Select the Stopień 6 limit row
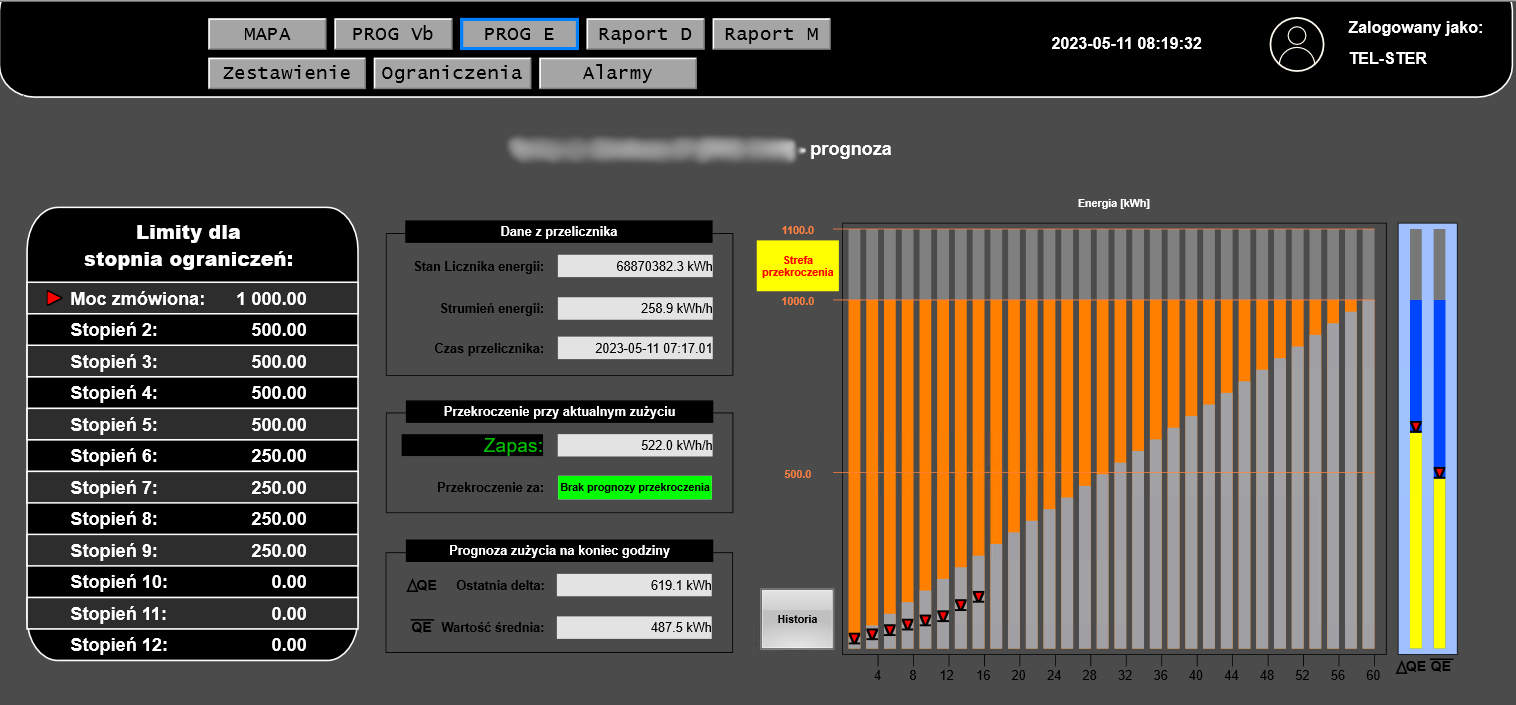 [192, 456]
